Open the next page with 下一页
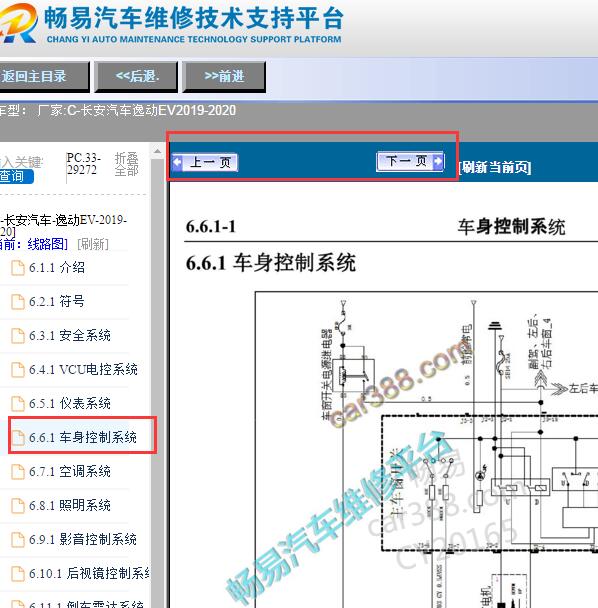 point(410,161)
